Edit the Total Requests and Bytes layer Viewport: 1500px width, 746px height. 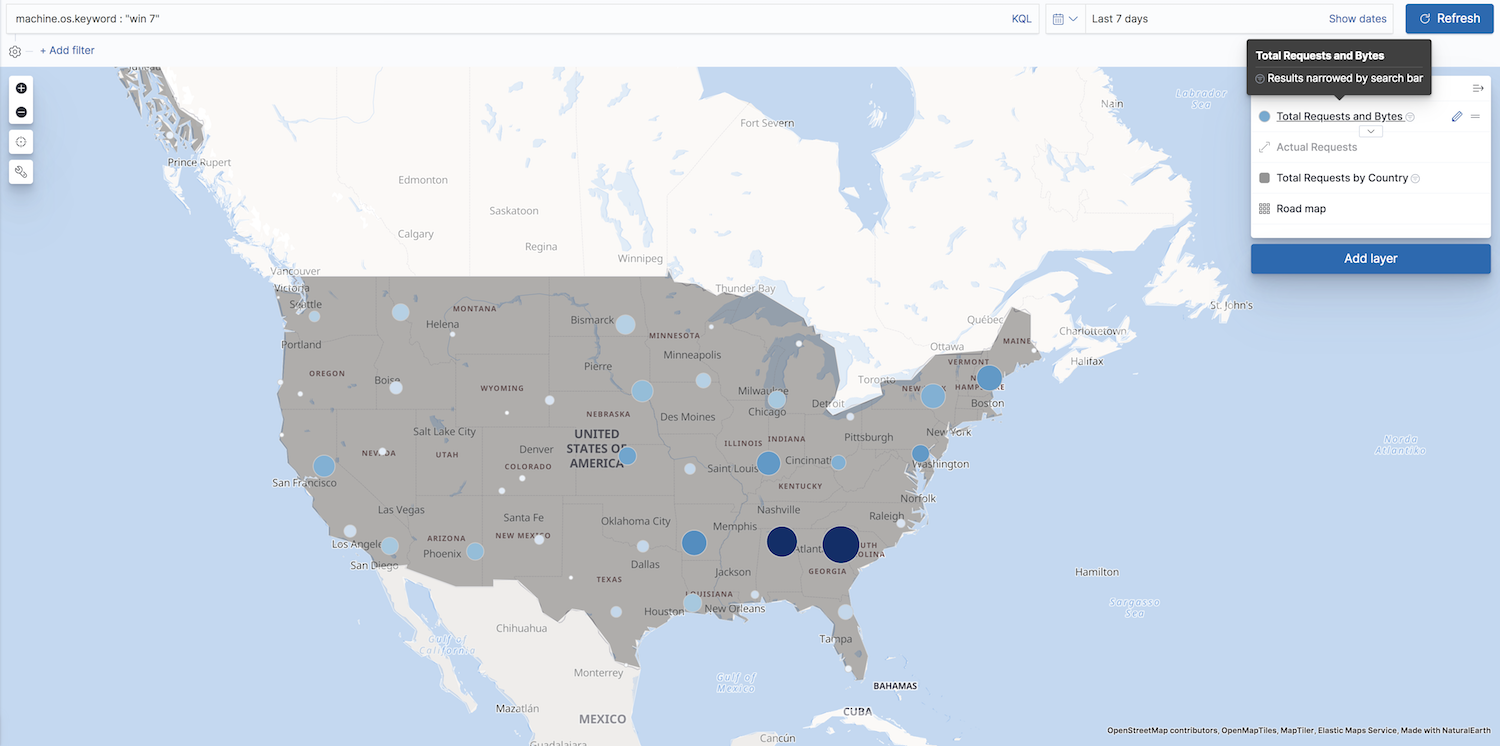[x=1457, y=117]
